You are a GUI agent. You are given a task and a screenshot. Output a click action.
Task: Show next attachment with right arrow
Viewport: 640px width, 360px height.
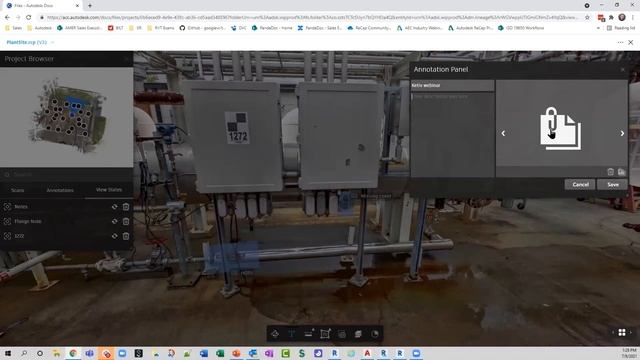tap(622, 133)
